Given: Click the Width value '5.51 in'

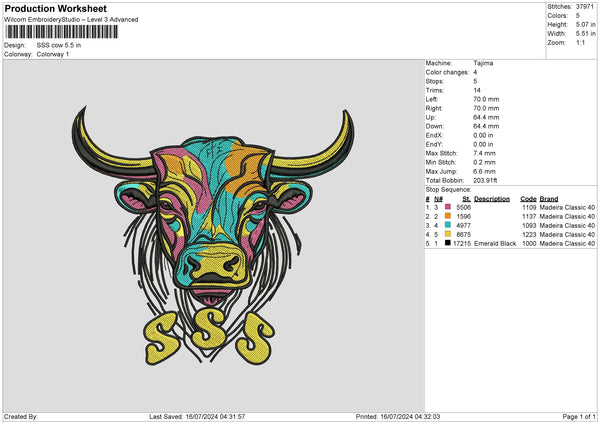Looking at the screenshot, I should 585,34.
